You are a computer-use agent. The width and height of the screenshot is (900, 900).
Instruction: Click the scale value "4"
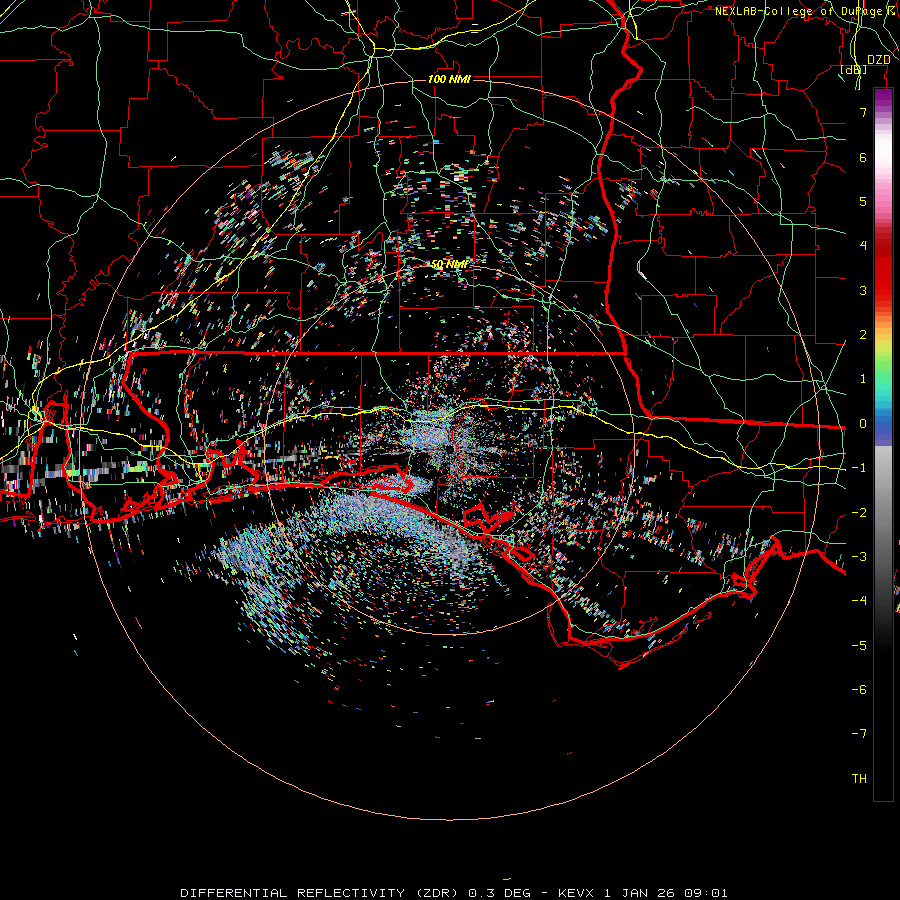[863, 246]
